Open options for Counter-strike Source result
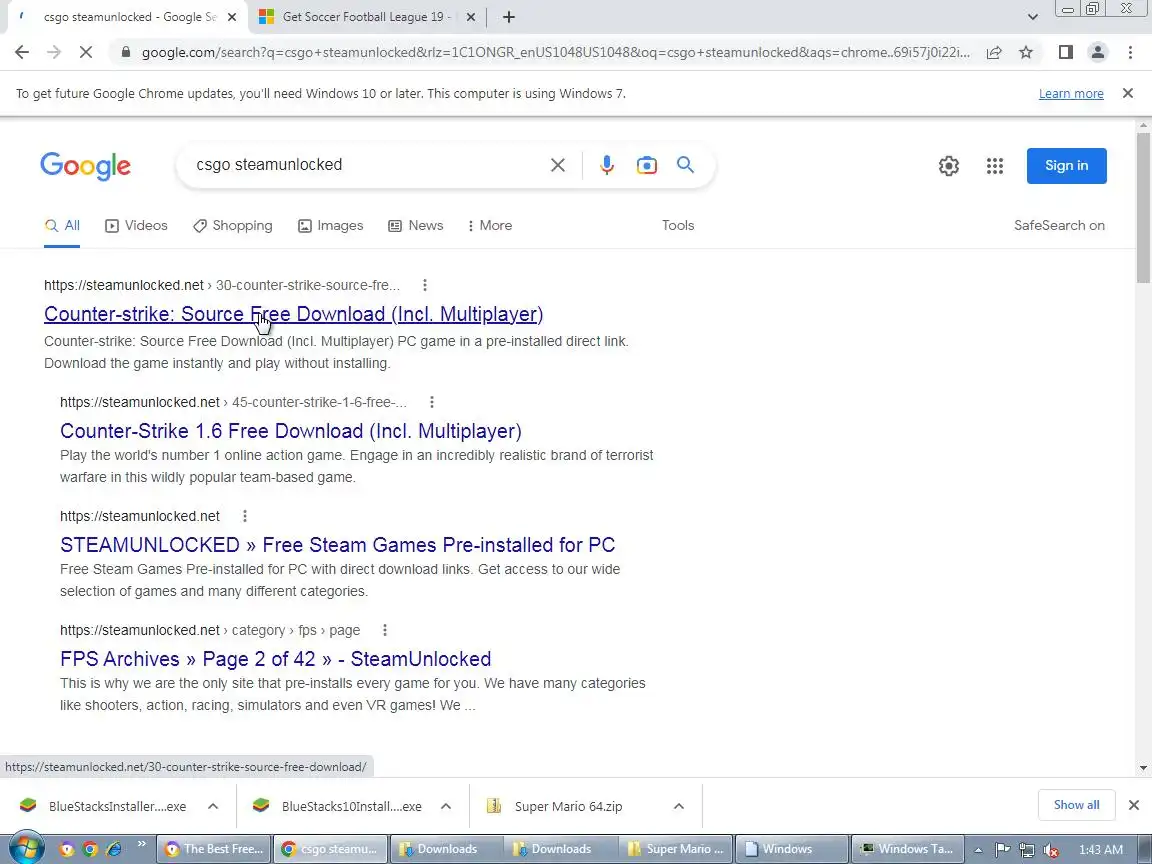Viewport: 1152px width, 864px height. [425, 285]
